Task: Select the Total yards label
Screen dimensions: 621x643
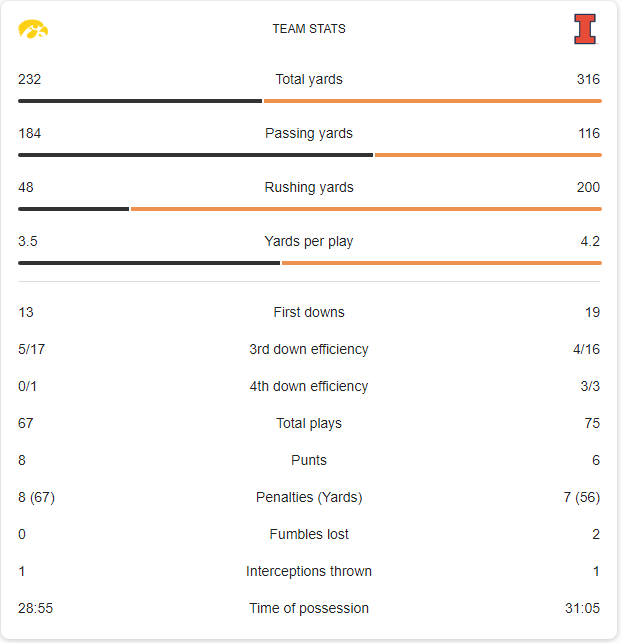Action: [309, 80]
